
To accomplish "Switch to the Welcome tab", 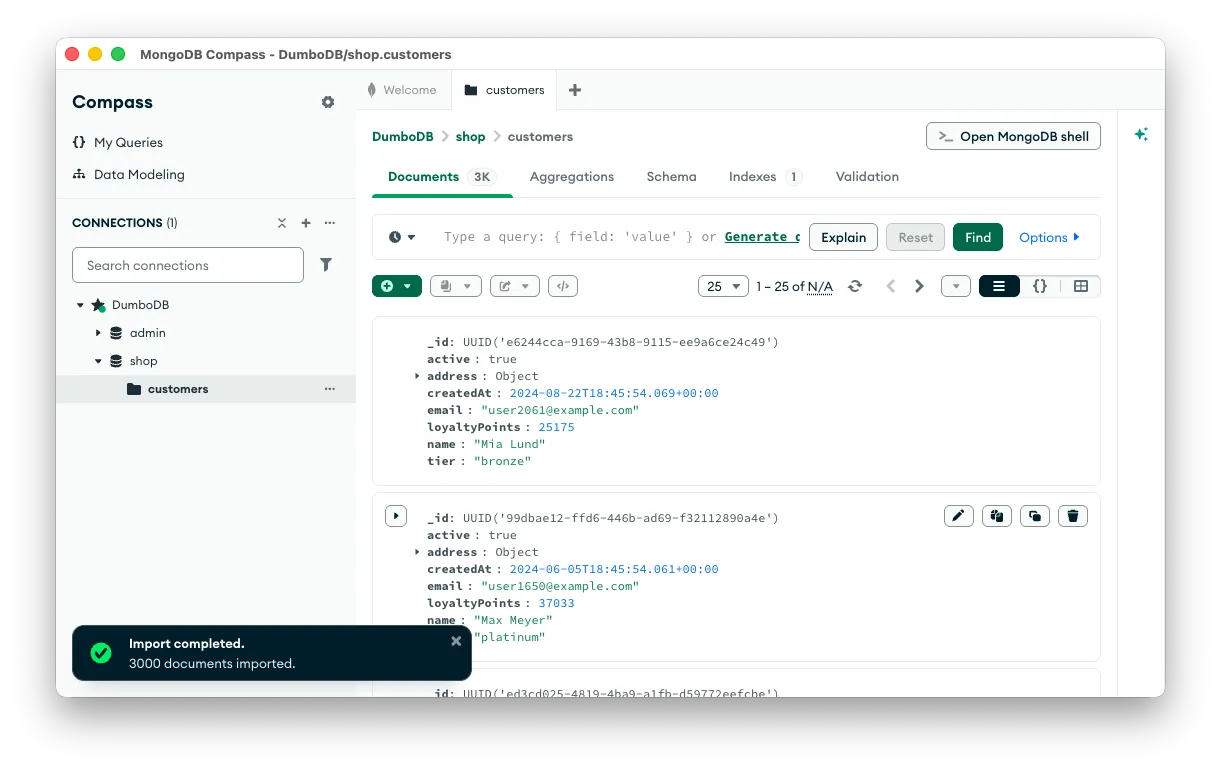I will point(402,90).
